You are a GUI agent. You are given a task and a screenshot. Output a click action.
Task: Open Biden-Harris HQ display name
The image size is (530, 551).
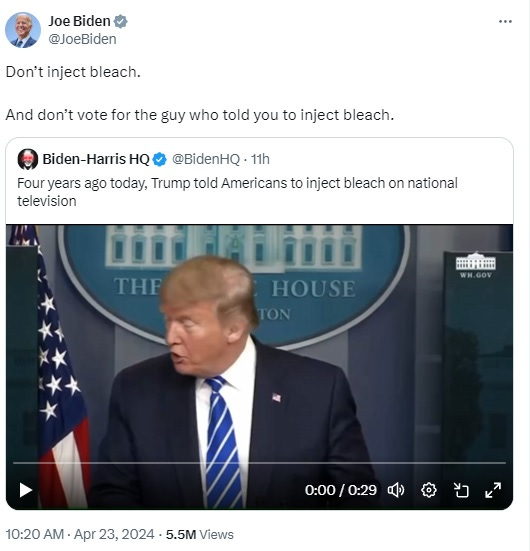[x=96, y=159]
